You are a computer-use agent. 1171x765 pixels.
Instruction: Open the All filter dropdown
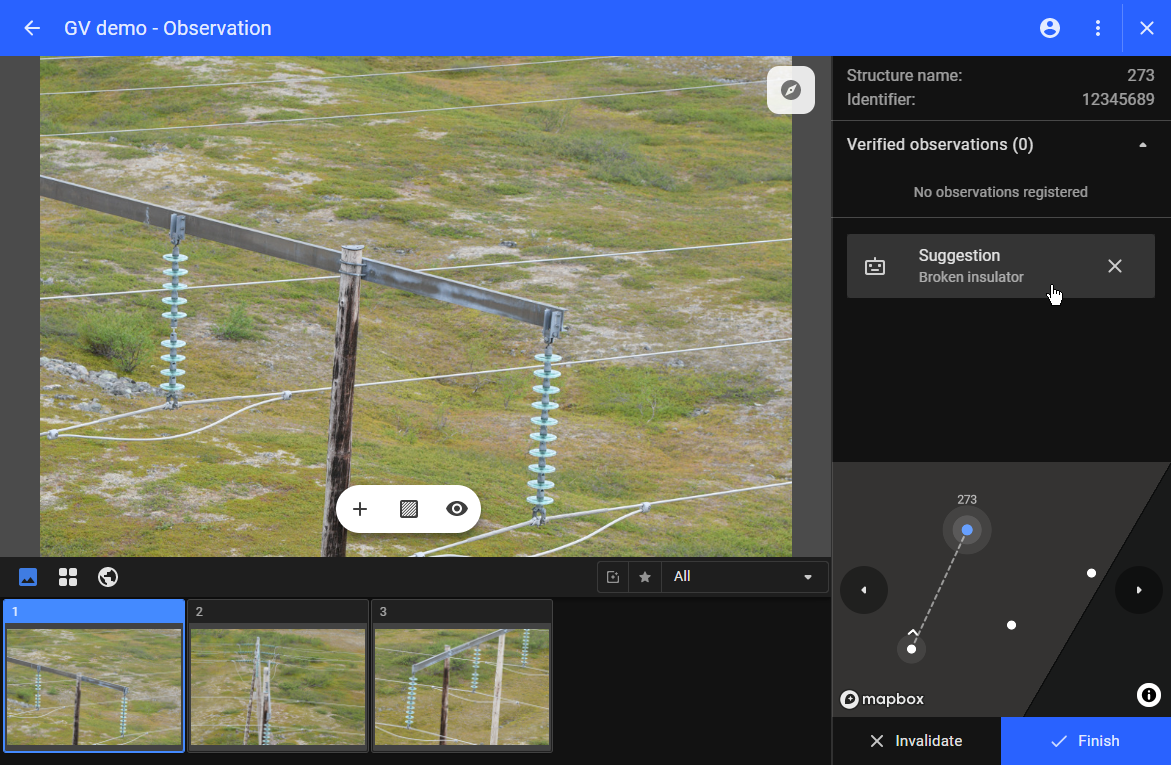[744, 577]
